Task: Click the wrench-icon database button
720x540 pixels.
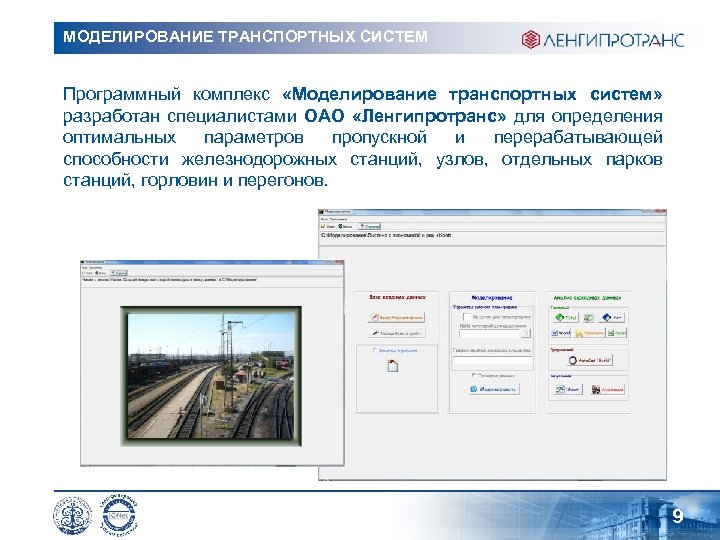Action: [x=397, y=333]
